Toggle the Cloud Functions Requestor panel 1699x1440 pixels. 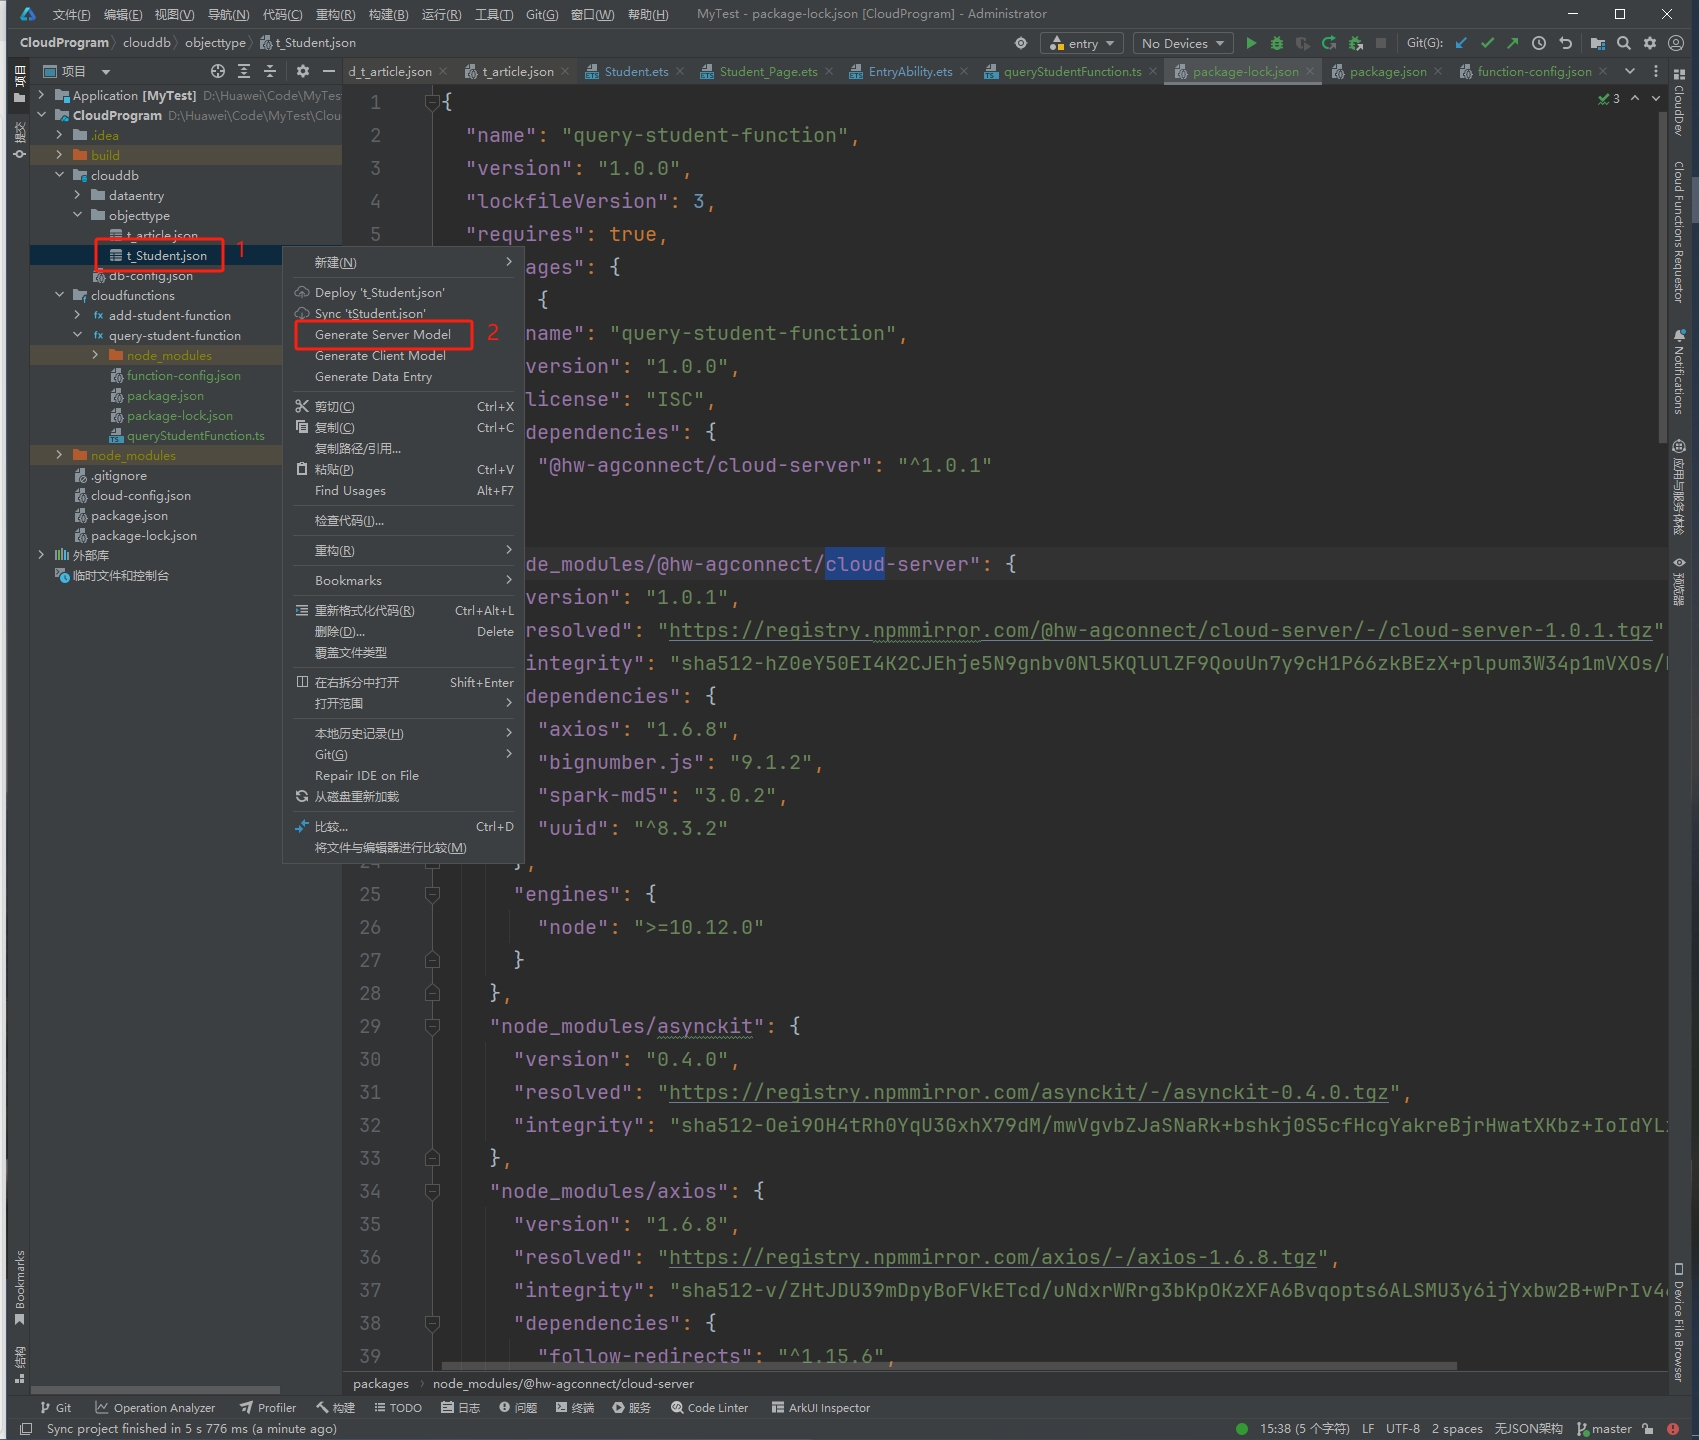click(1678, 232)
